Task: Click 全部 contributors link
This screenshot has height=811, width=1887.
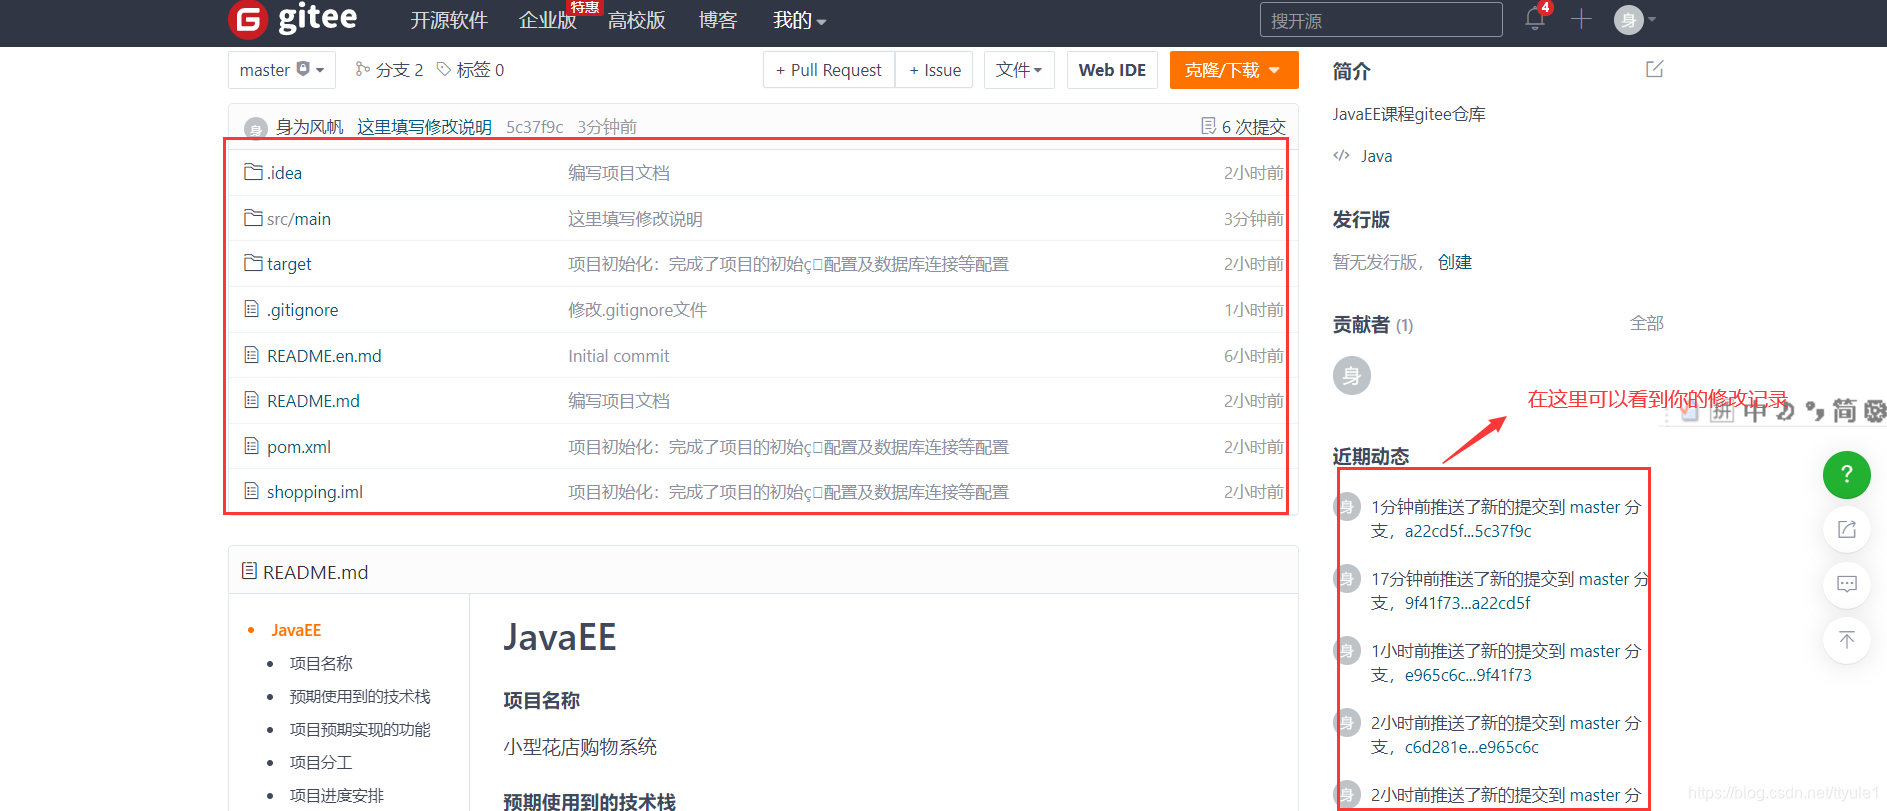Action: (x=1647, y=323)
